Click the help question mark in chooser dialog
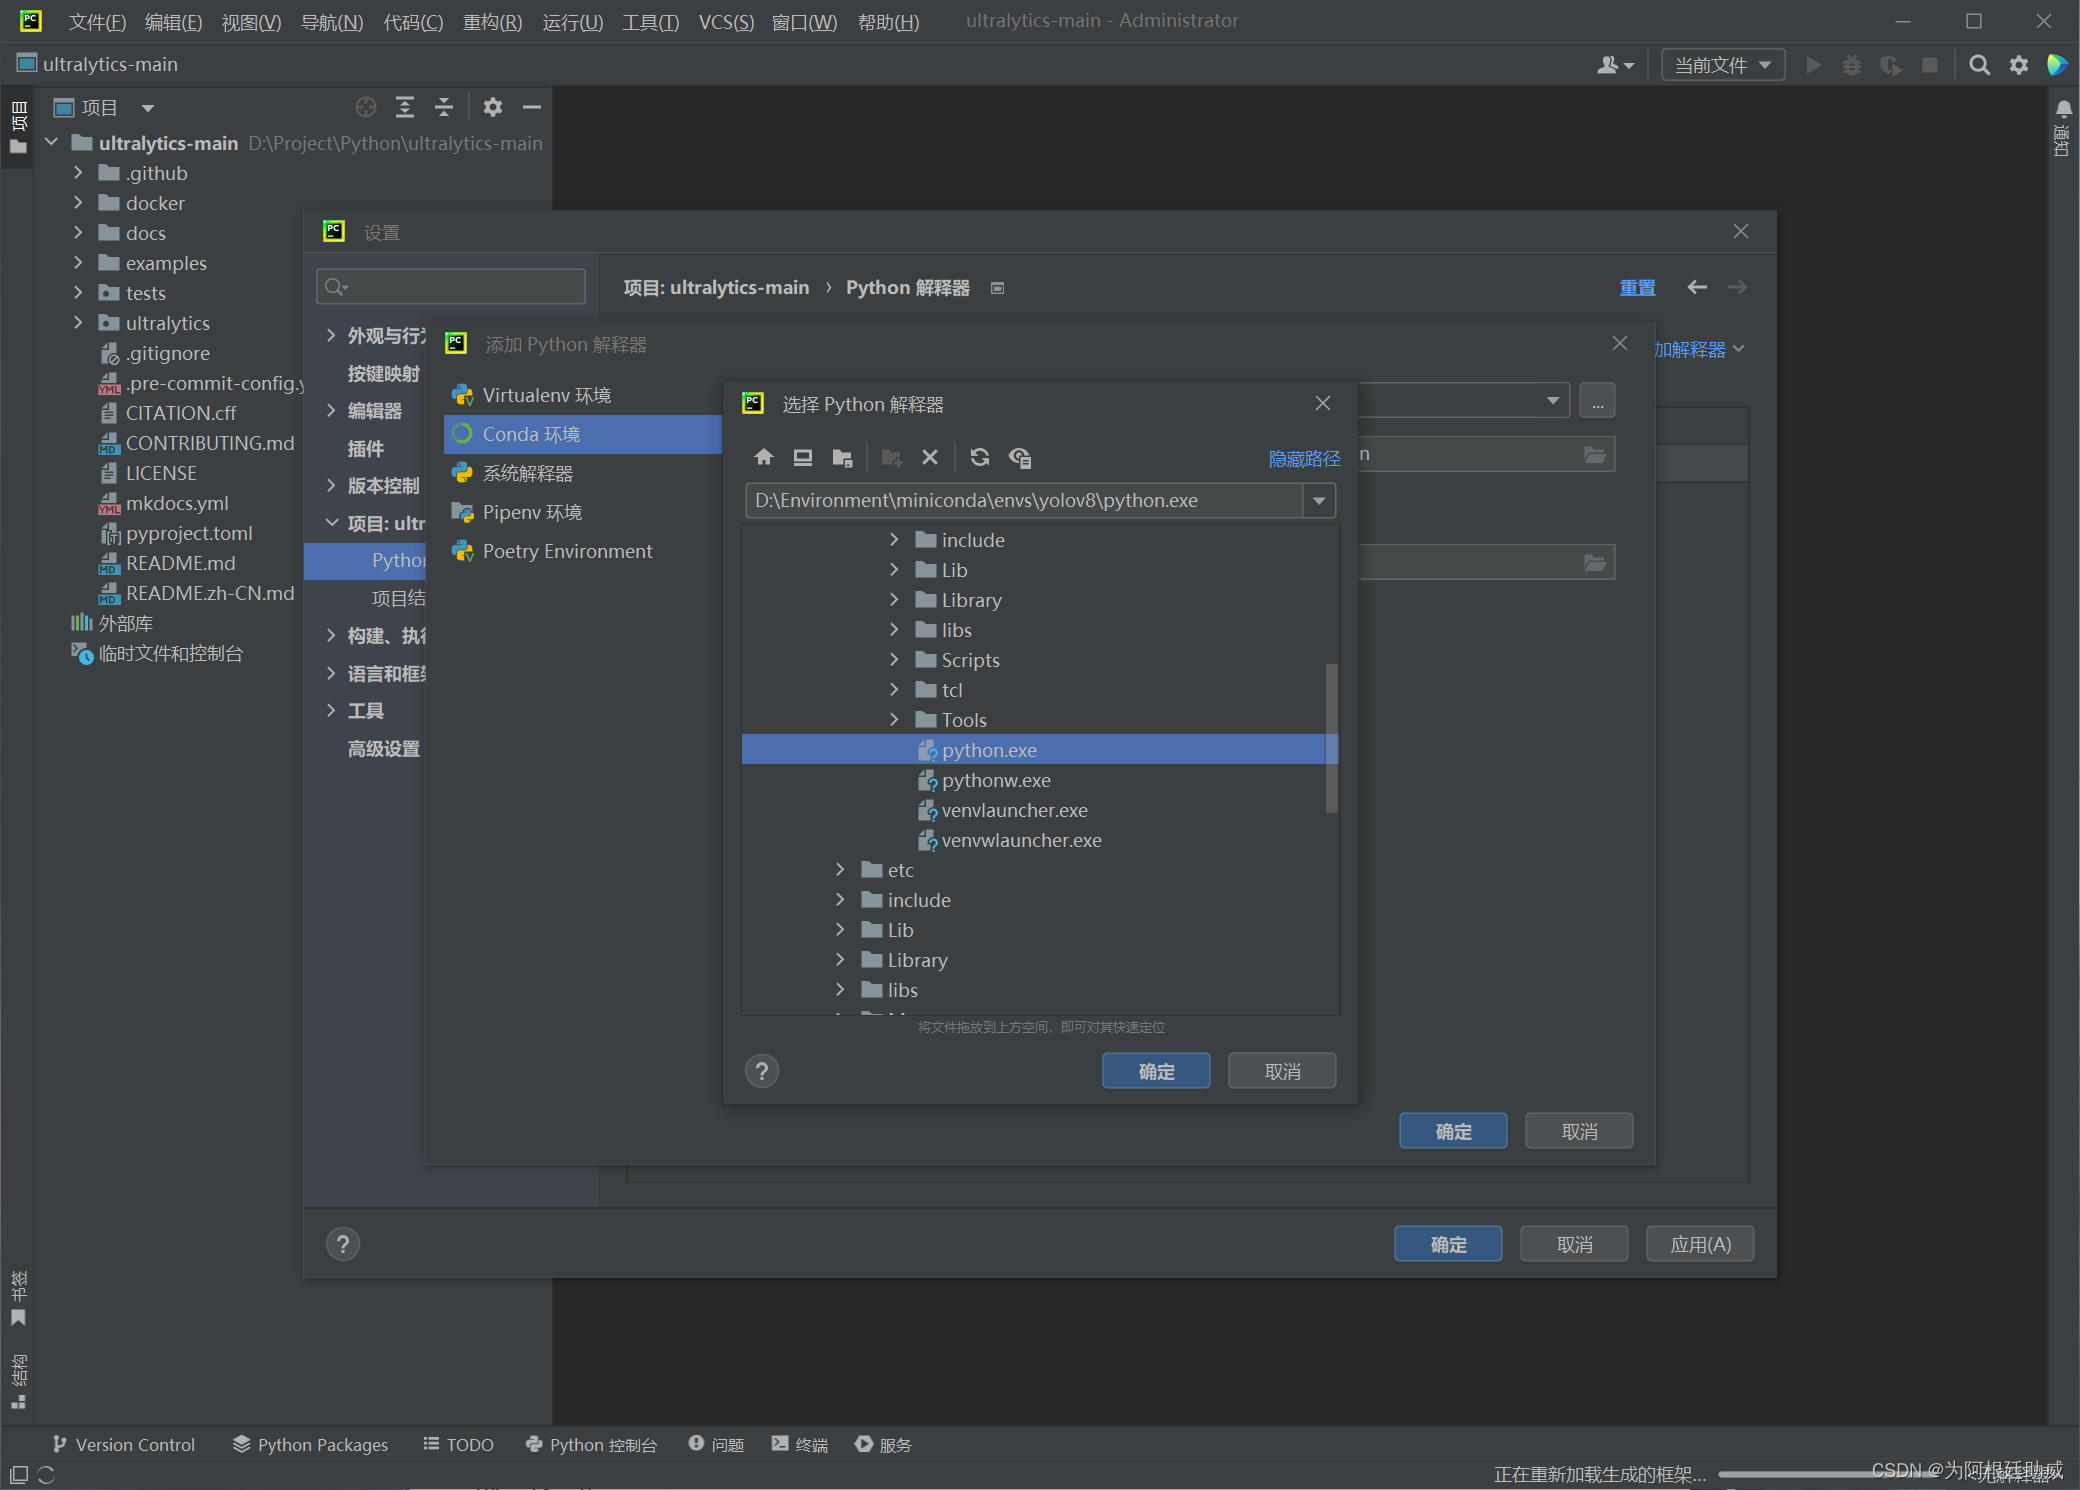 (x=762, y=1071)
